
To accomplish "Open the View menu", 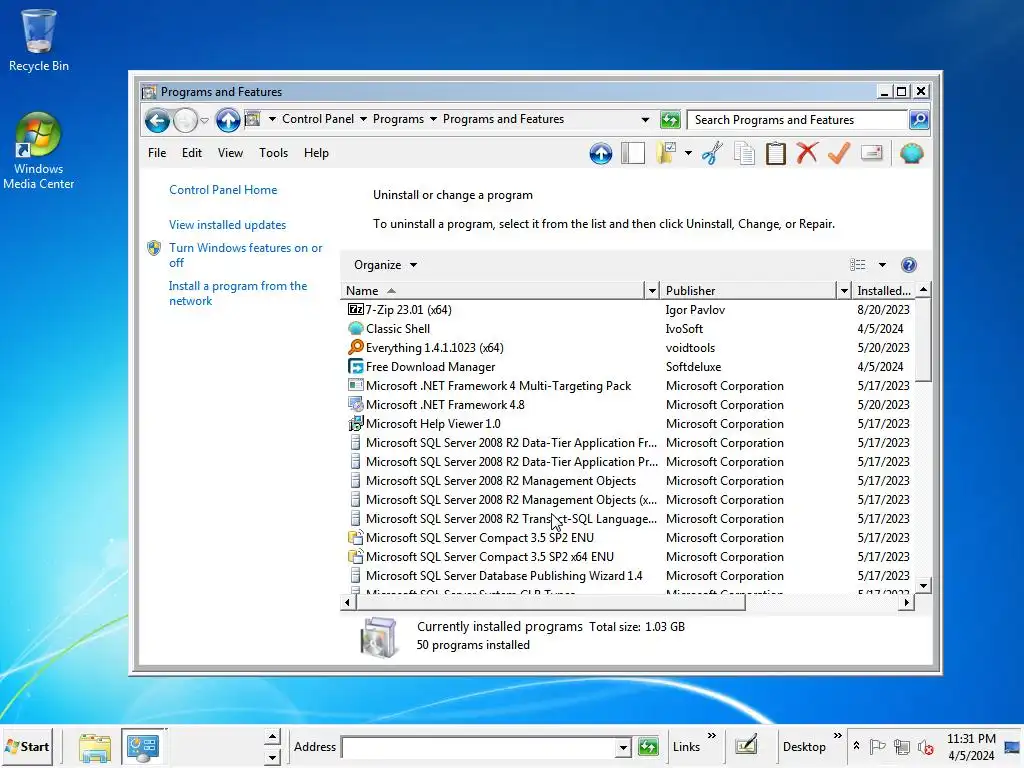I will click(230, 153).
